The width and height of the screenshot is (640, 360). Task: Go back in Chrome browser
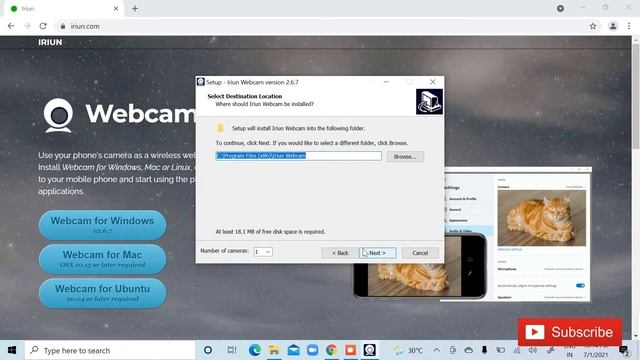(11, 26)
